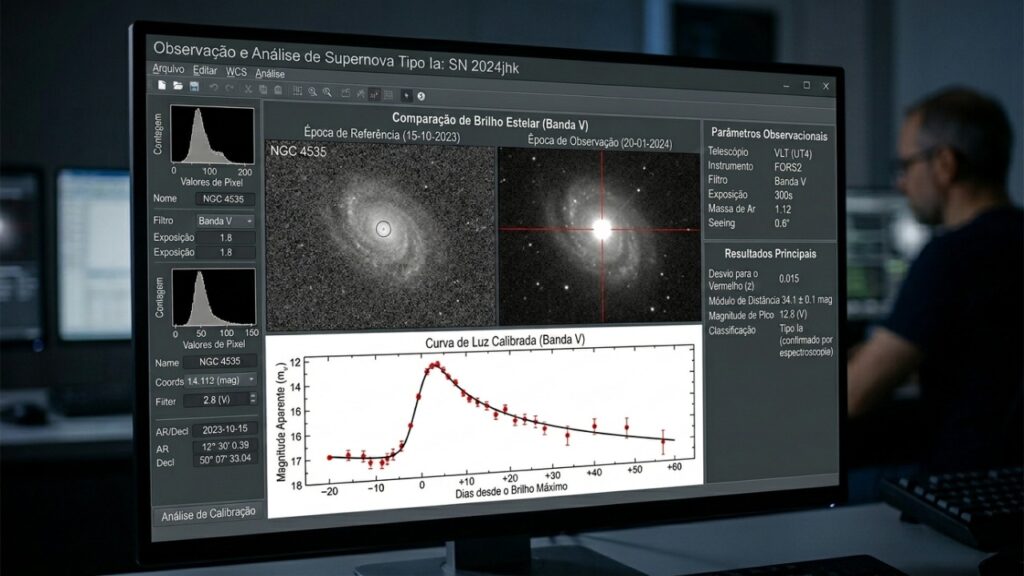Click the Paste clipboard icon
Viewport: 1024px width, 576px height.
tap(278, 90)
